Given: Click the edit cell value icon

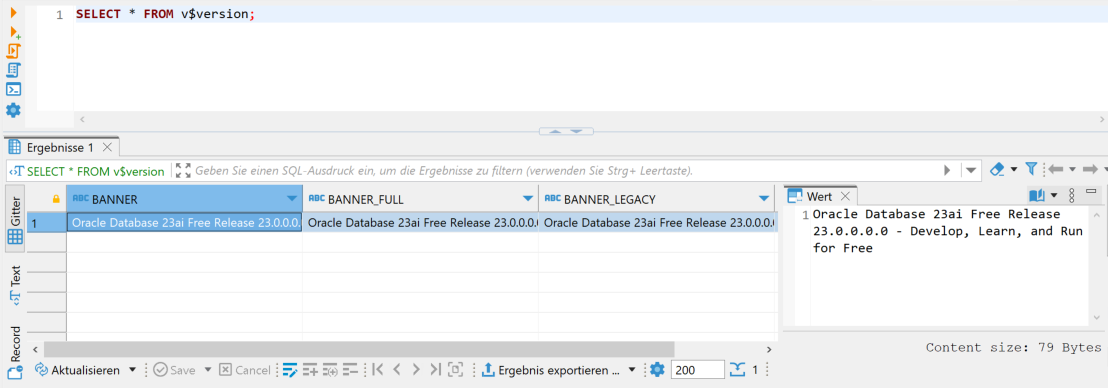Looking at the screenshot, I should [x=289, y=370].
